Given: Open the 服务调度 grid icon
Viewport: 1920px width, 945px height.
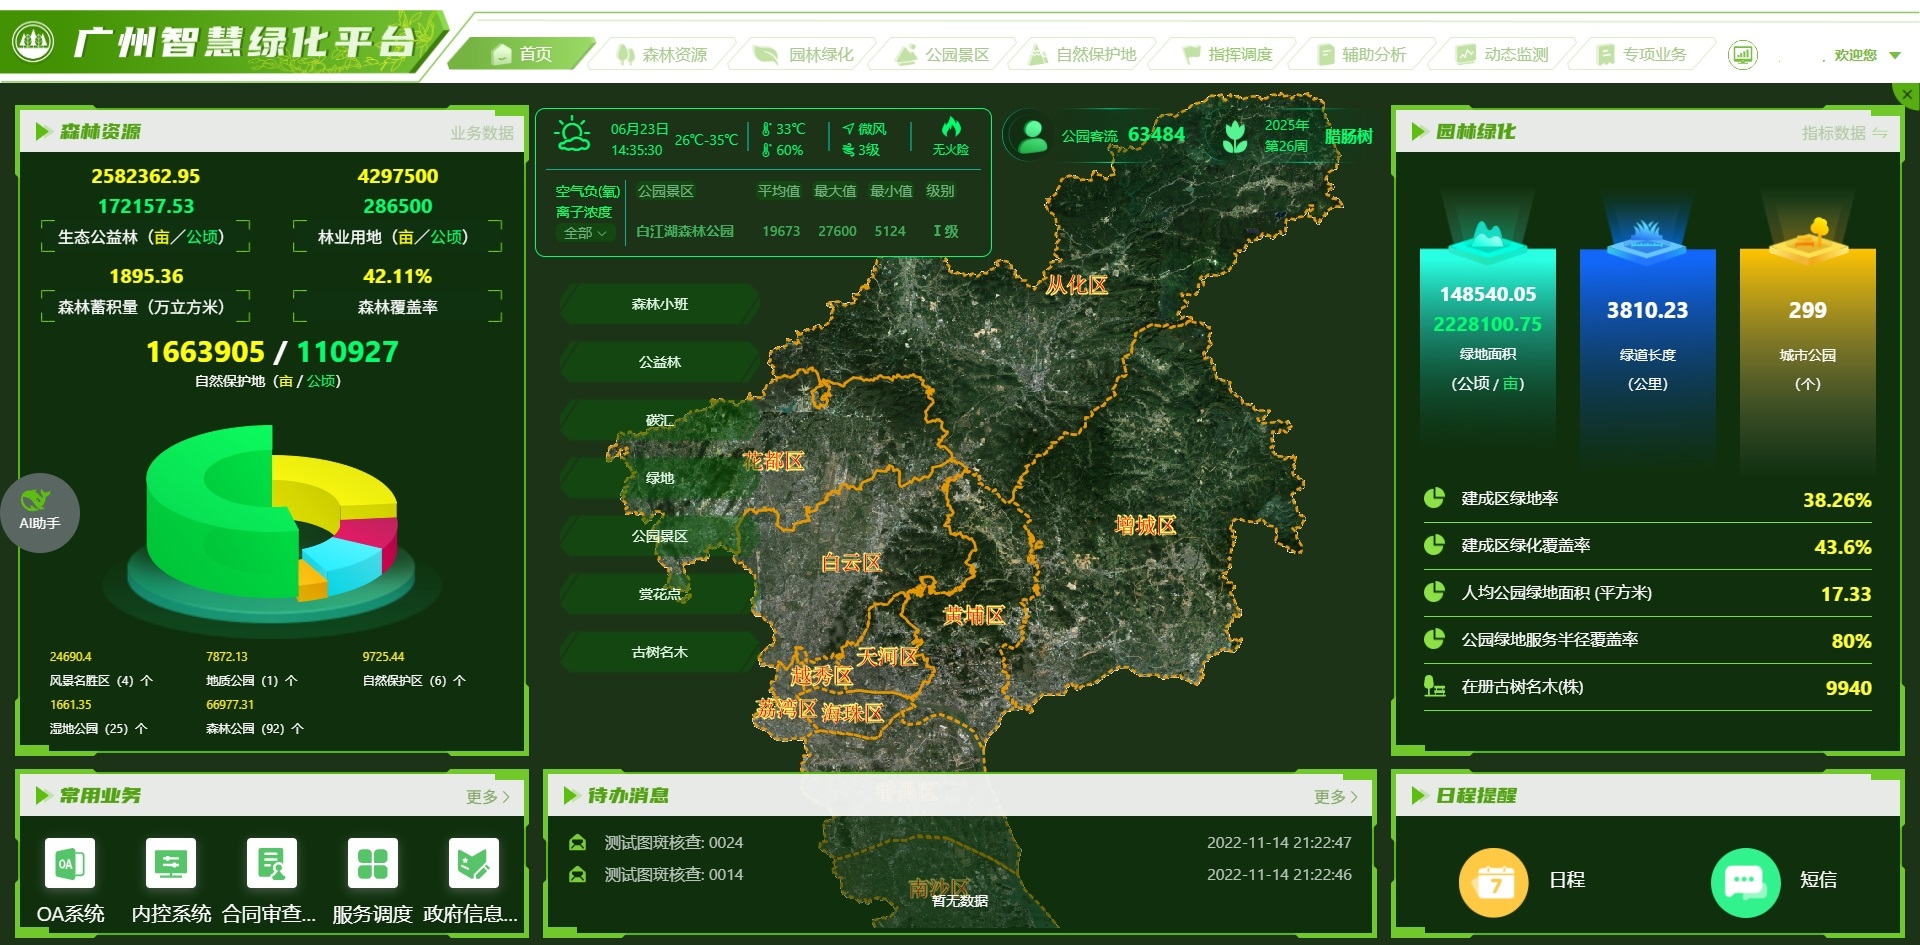Looking at the screenshot, I should (x=372, y=863).
